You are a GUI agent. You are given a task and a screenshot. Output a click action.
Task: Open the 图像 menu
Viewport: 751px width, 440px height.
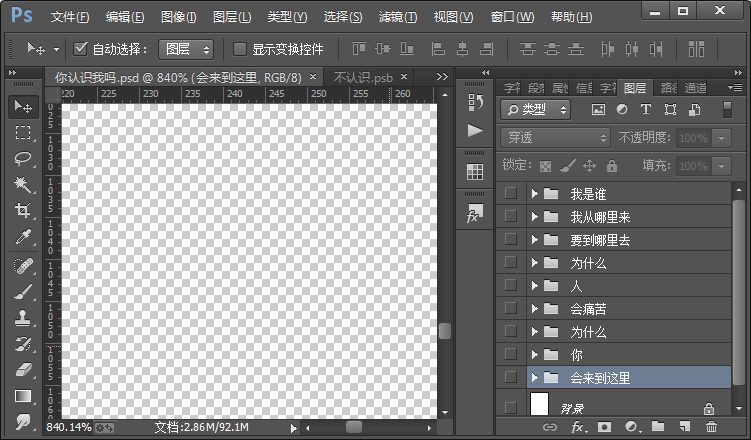coord(179,17)
